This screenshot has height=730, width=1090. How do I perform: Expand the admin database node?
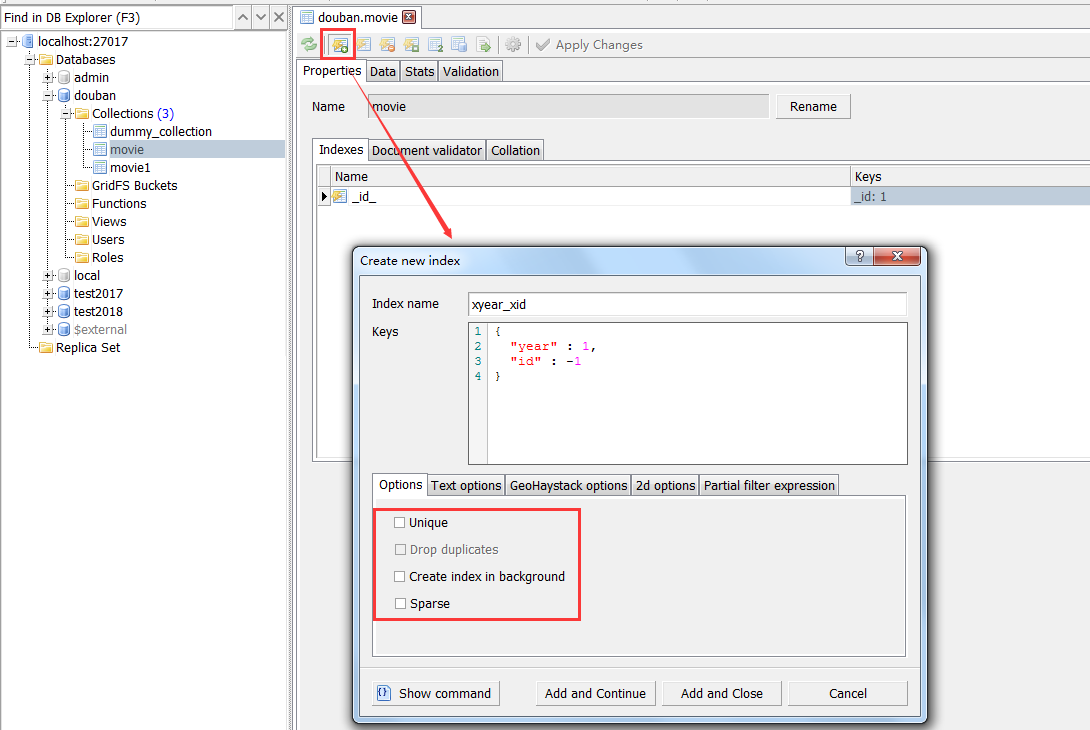[x=48, y=78]
